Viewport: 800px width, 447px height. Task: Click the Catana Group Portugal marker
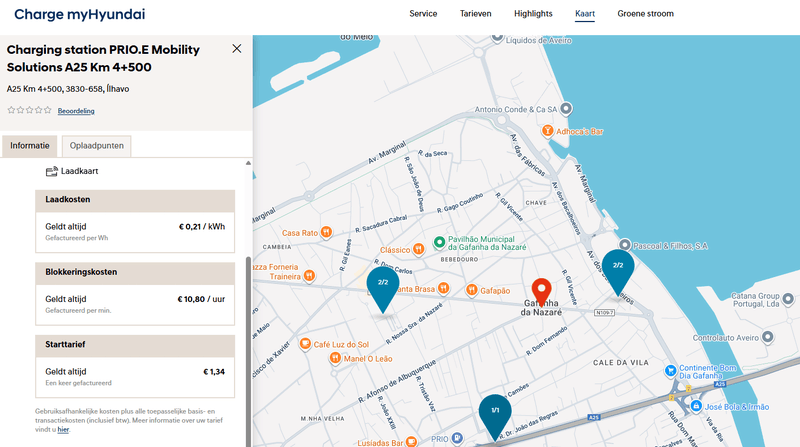coord(788,299)
